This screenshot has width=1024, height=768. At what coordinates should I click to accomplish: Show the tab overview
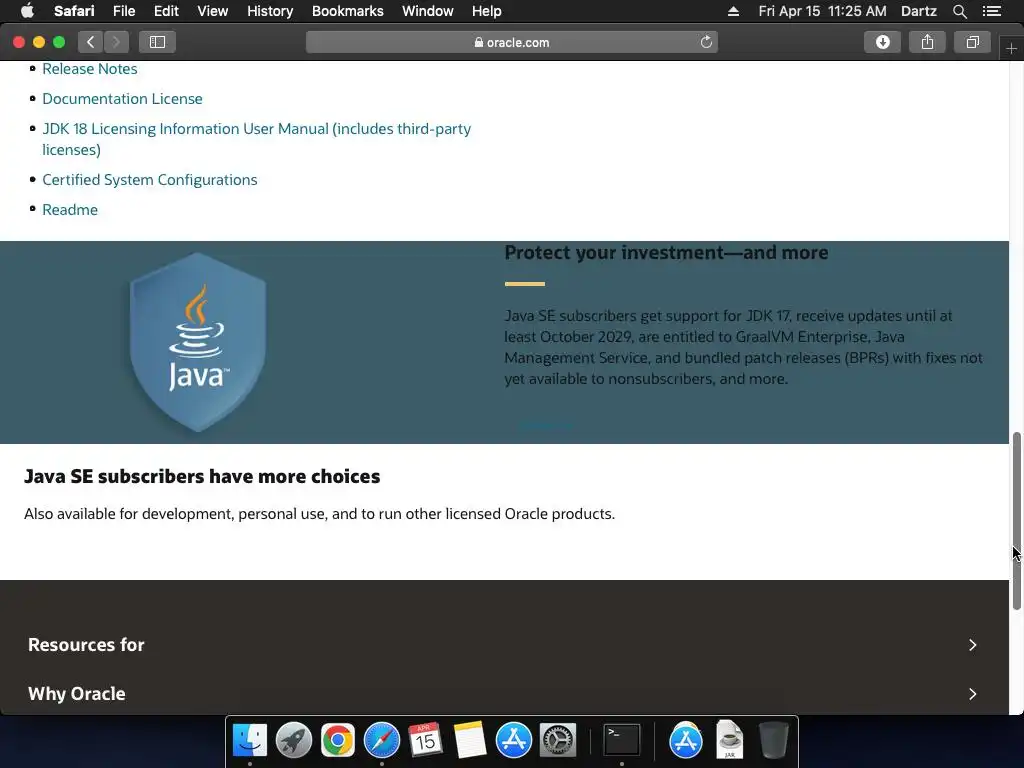tap(972, 42)
